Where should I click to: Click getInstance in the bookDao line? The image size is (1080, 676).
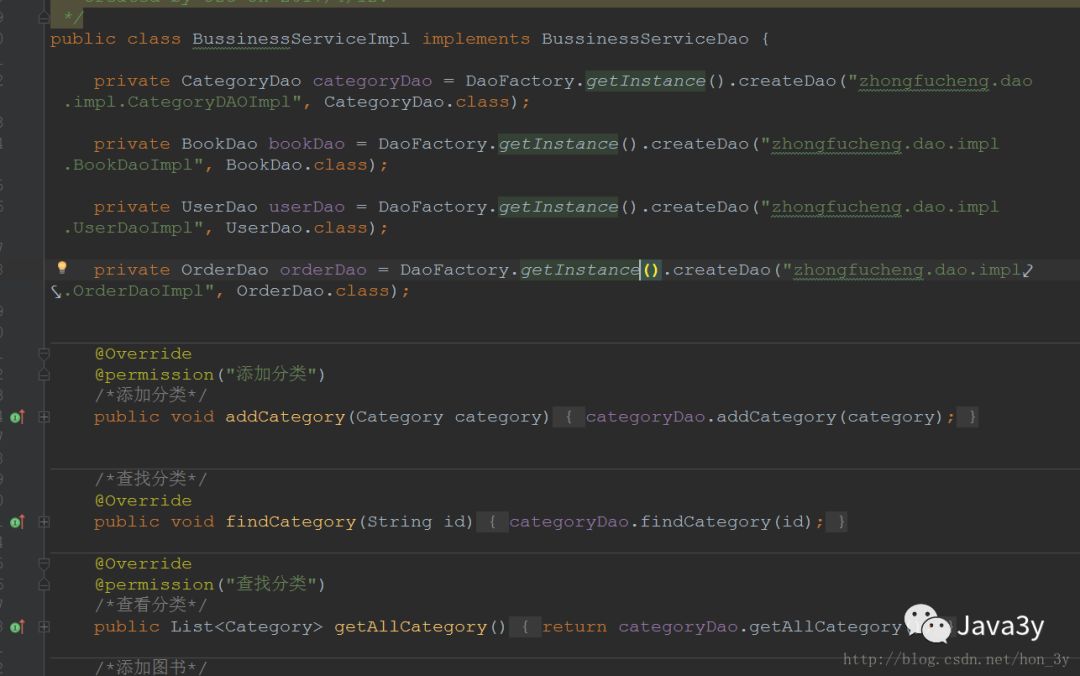tap(558, 144)
